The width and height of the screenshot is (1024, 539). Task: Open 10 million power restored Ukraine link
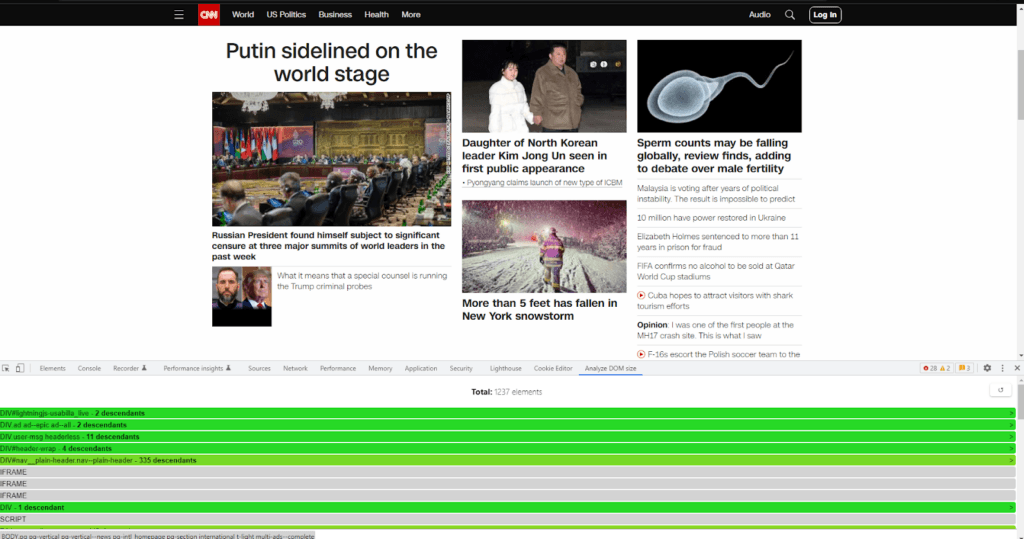point(711,218)
